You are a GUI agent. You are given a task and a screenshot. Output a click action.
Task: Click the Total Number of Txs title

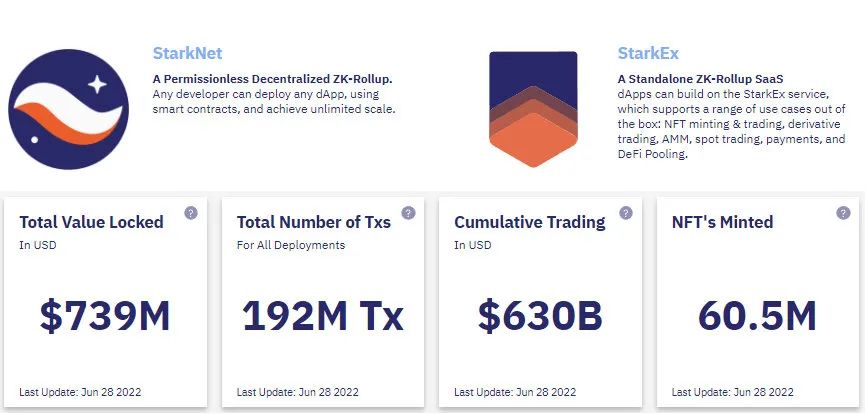pos(314,222)
